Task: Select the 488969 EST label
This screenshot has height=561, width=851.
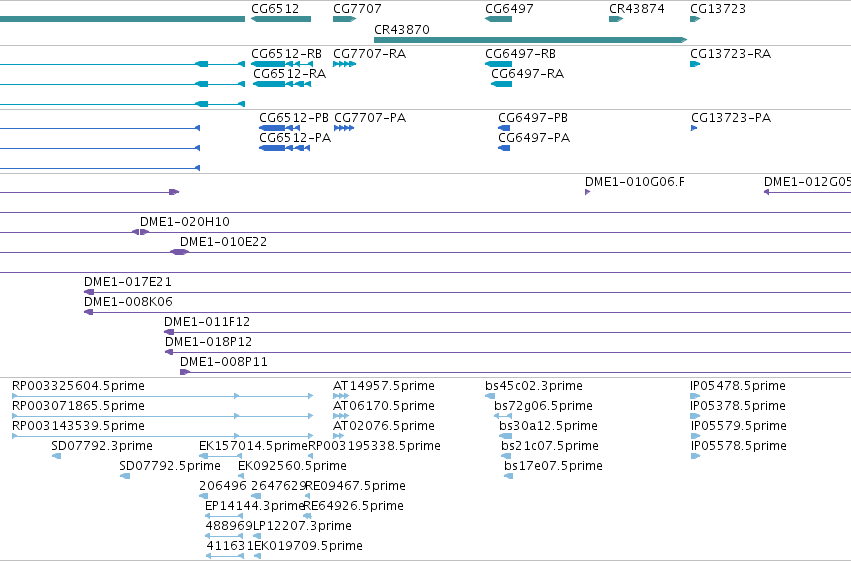Action: (229, 527)
